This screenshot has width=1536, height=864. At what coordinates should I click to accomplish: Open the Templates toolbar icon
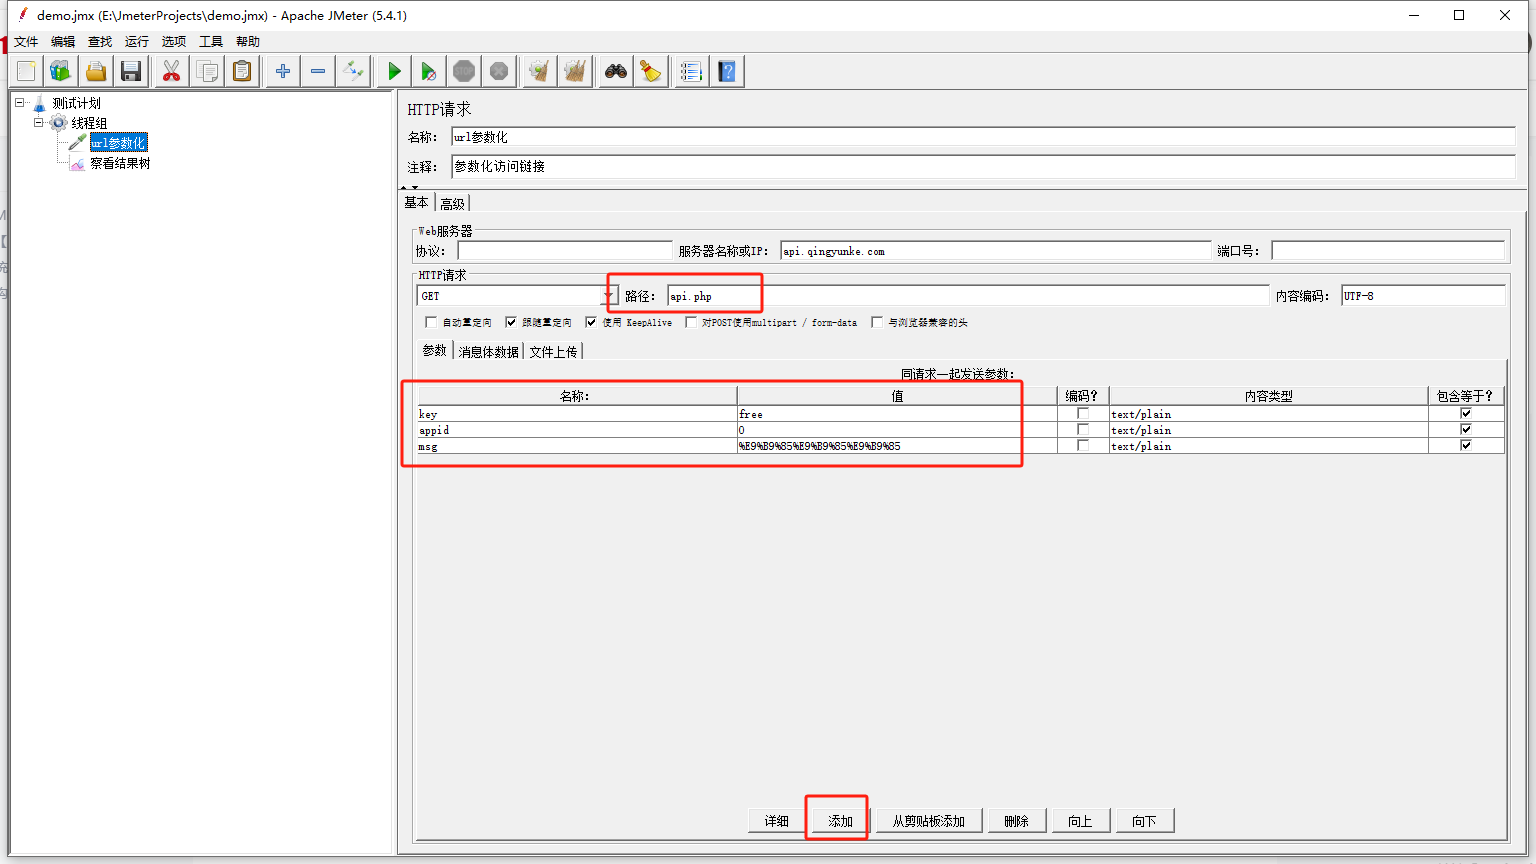point(61,71)
